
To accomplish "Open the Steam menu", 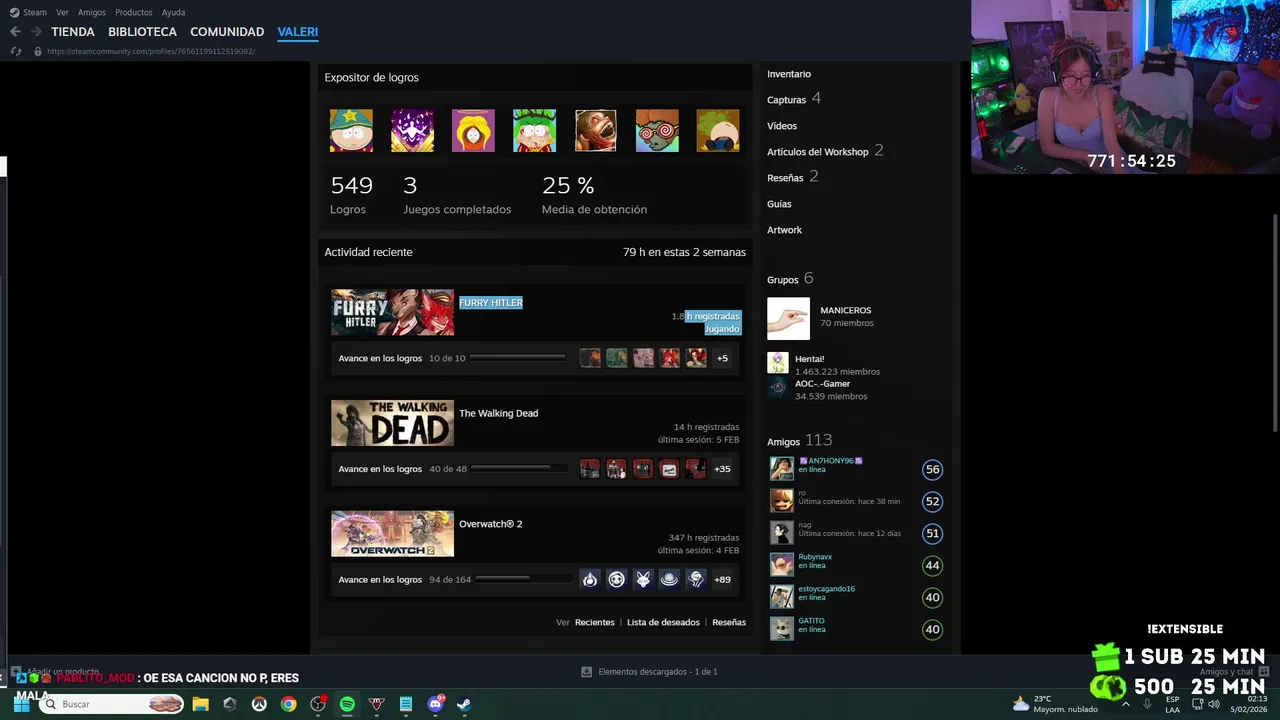I will [29, 12].
